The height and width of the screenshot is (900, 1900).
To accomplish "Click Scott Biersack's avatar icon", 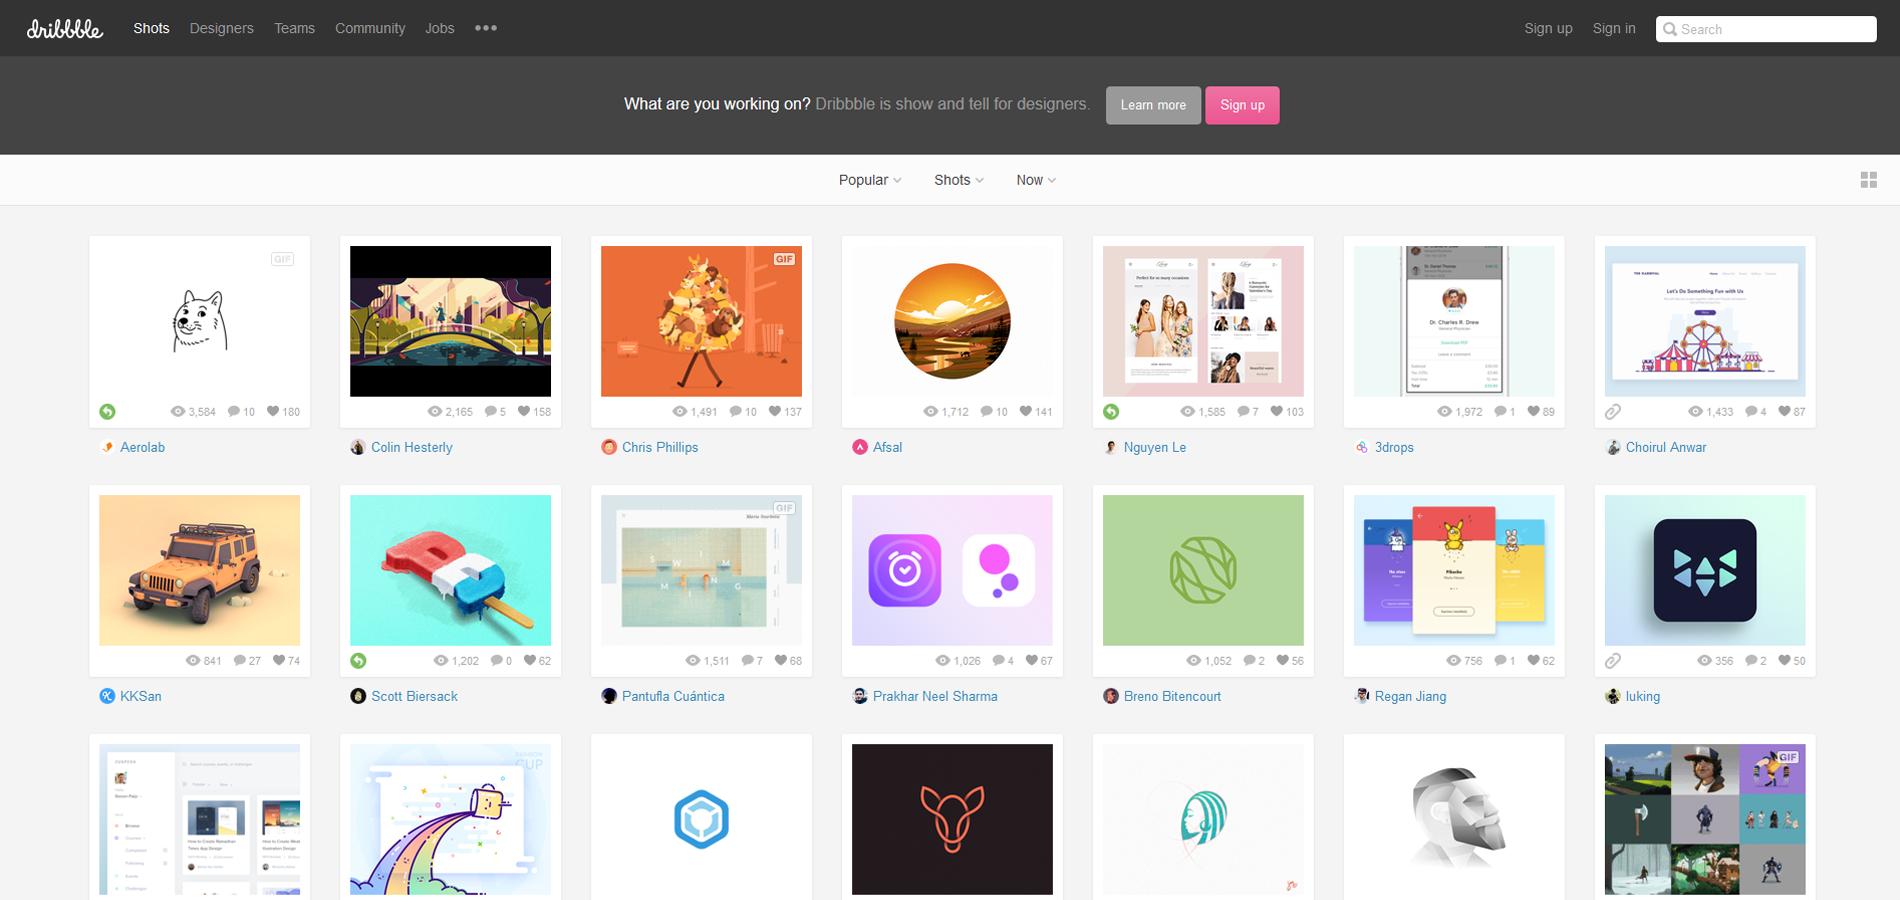I will click(x=358, y=696).
